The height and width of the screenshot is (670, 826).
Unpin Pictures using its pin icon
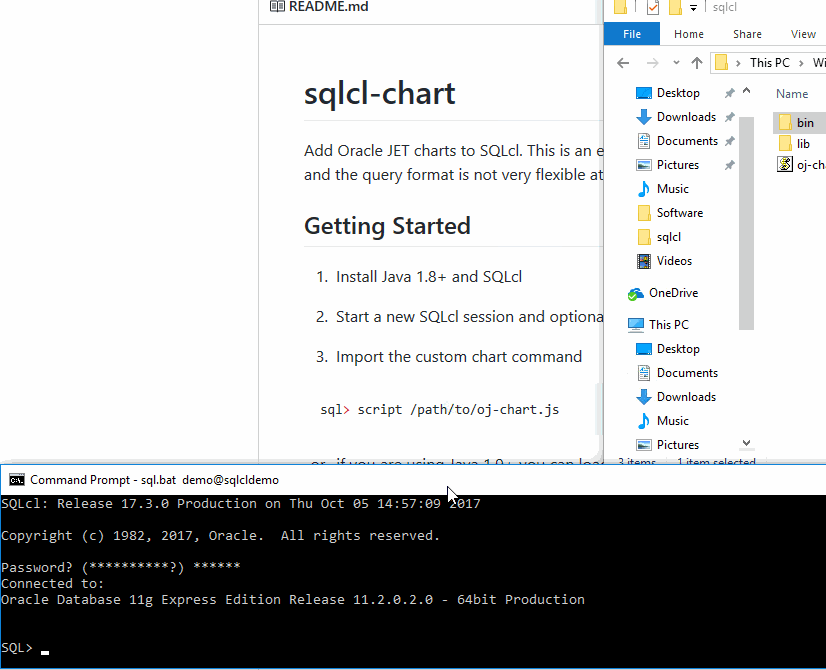pyautogui.click(x=730, y=165)
